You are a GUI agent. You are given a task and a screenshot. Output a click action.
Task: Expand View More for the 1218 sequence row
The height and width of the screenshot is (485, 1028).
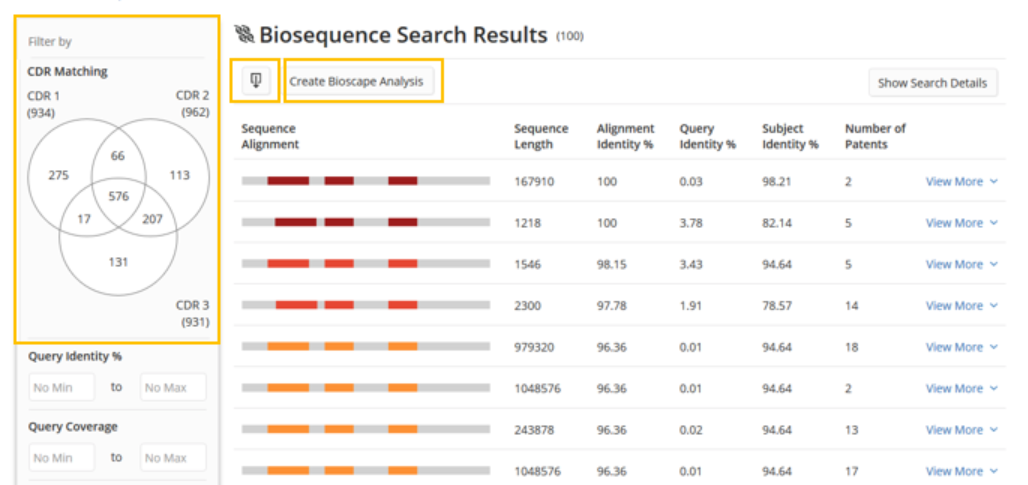tap(960, 223)
